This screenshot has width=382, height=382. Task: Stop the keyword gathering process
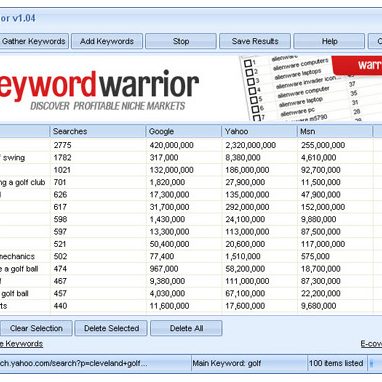(x=181, y=41)
